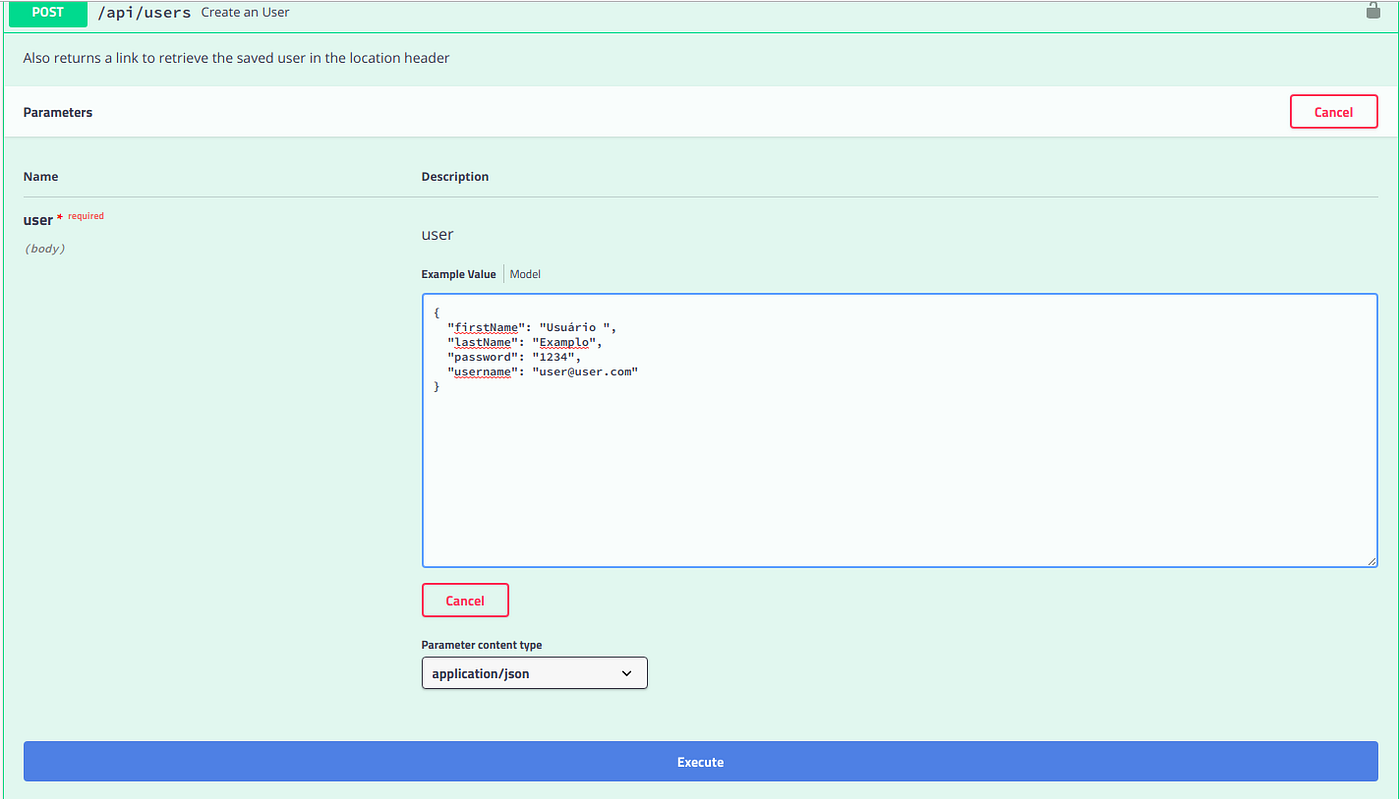Click the required 'user' parameter name

point(37,219)
